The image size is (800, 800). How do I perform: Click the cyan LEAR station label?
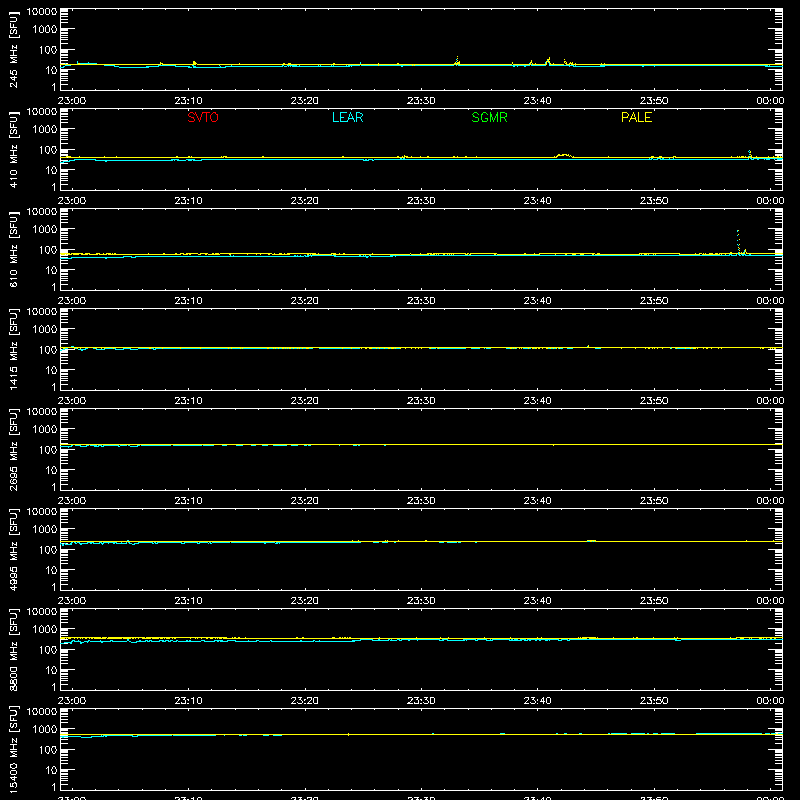pos(347,117)
